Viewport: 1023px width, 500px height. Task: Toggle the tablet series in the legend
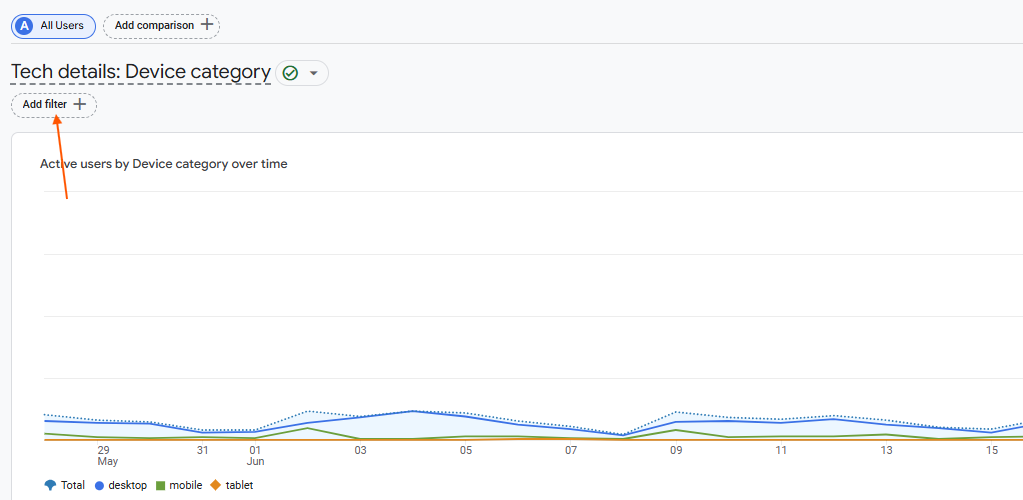pyautogui.click(x=231, y=486)
